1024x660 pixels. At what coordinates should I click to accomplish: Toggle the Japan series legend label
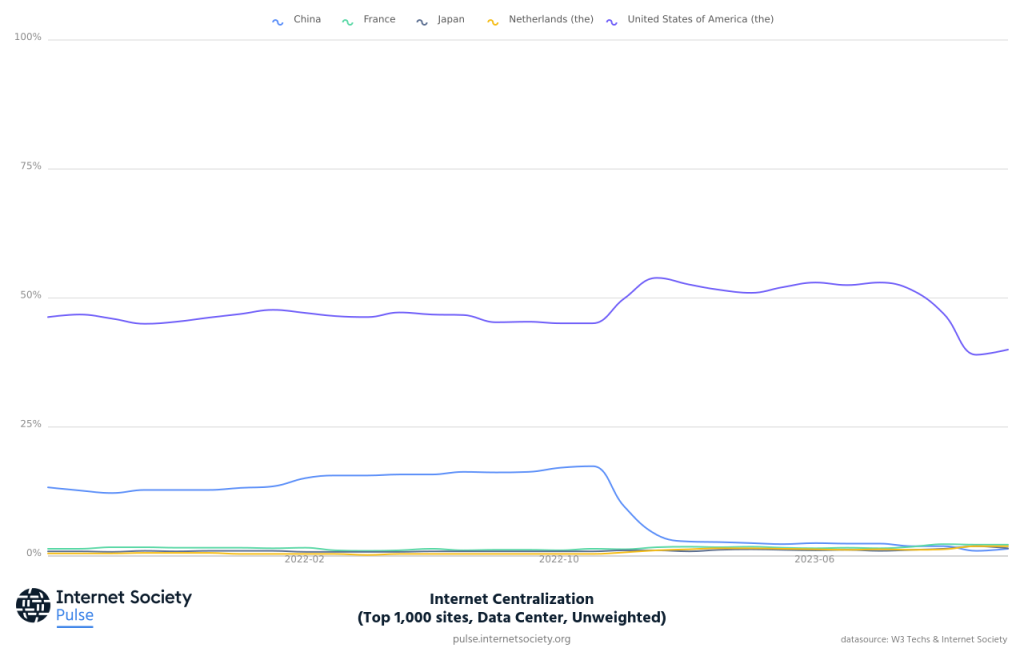[x=451, y=20]
